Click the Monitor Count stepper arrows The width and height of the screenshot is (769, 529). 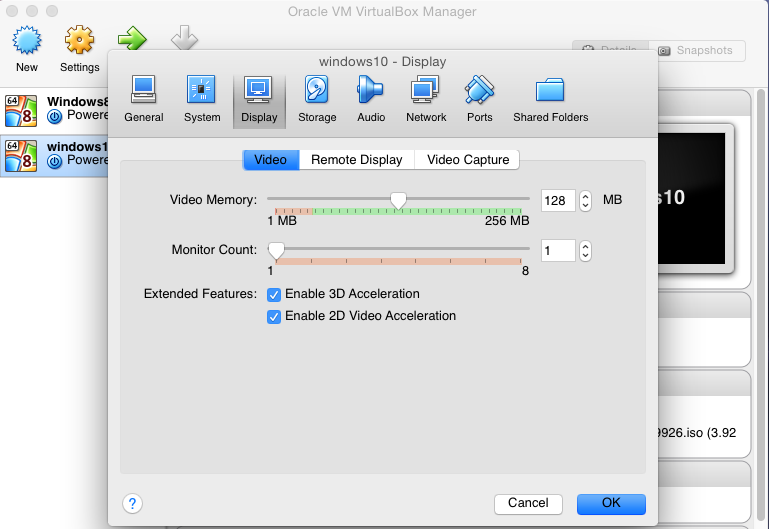(x=586, y=250)
